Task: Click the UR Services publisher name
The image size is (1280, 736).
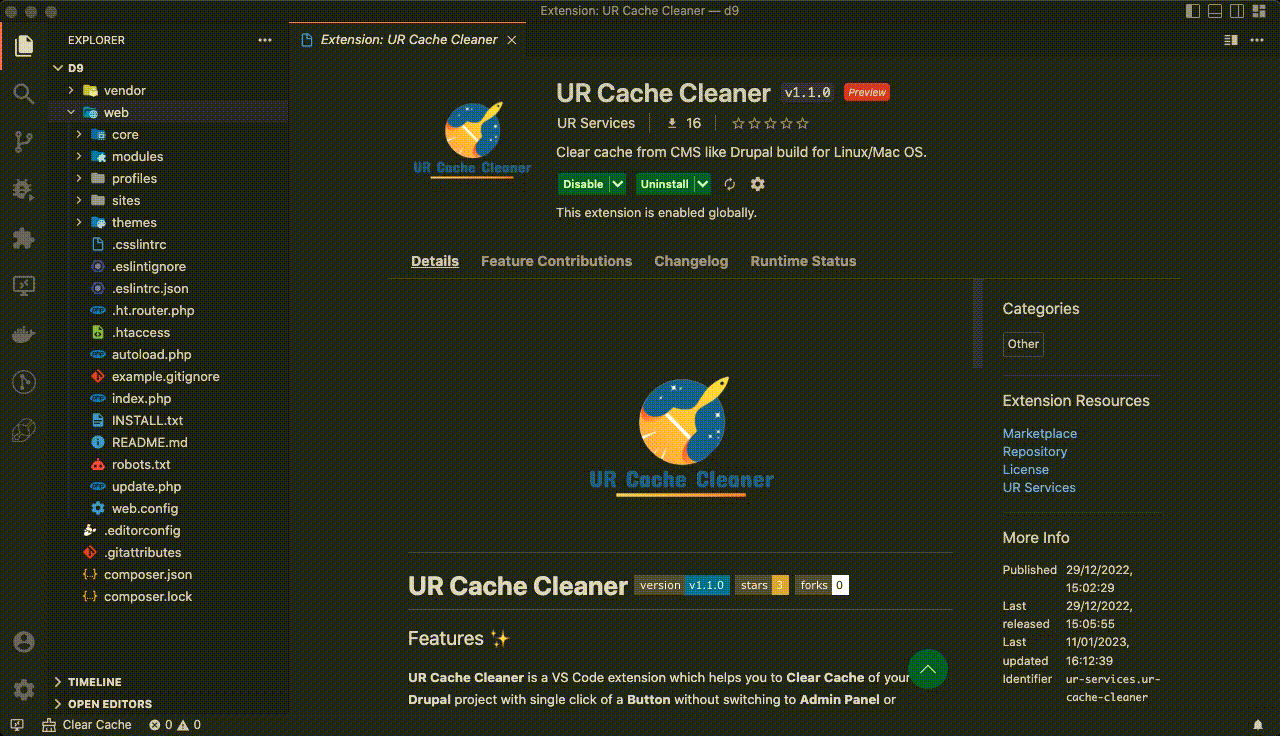Action: (x=596, y=123)
